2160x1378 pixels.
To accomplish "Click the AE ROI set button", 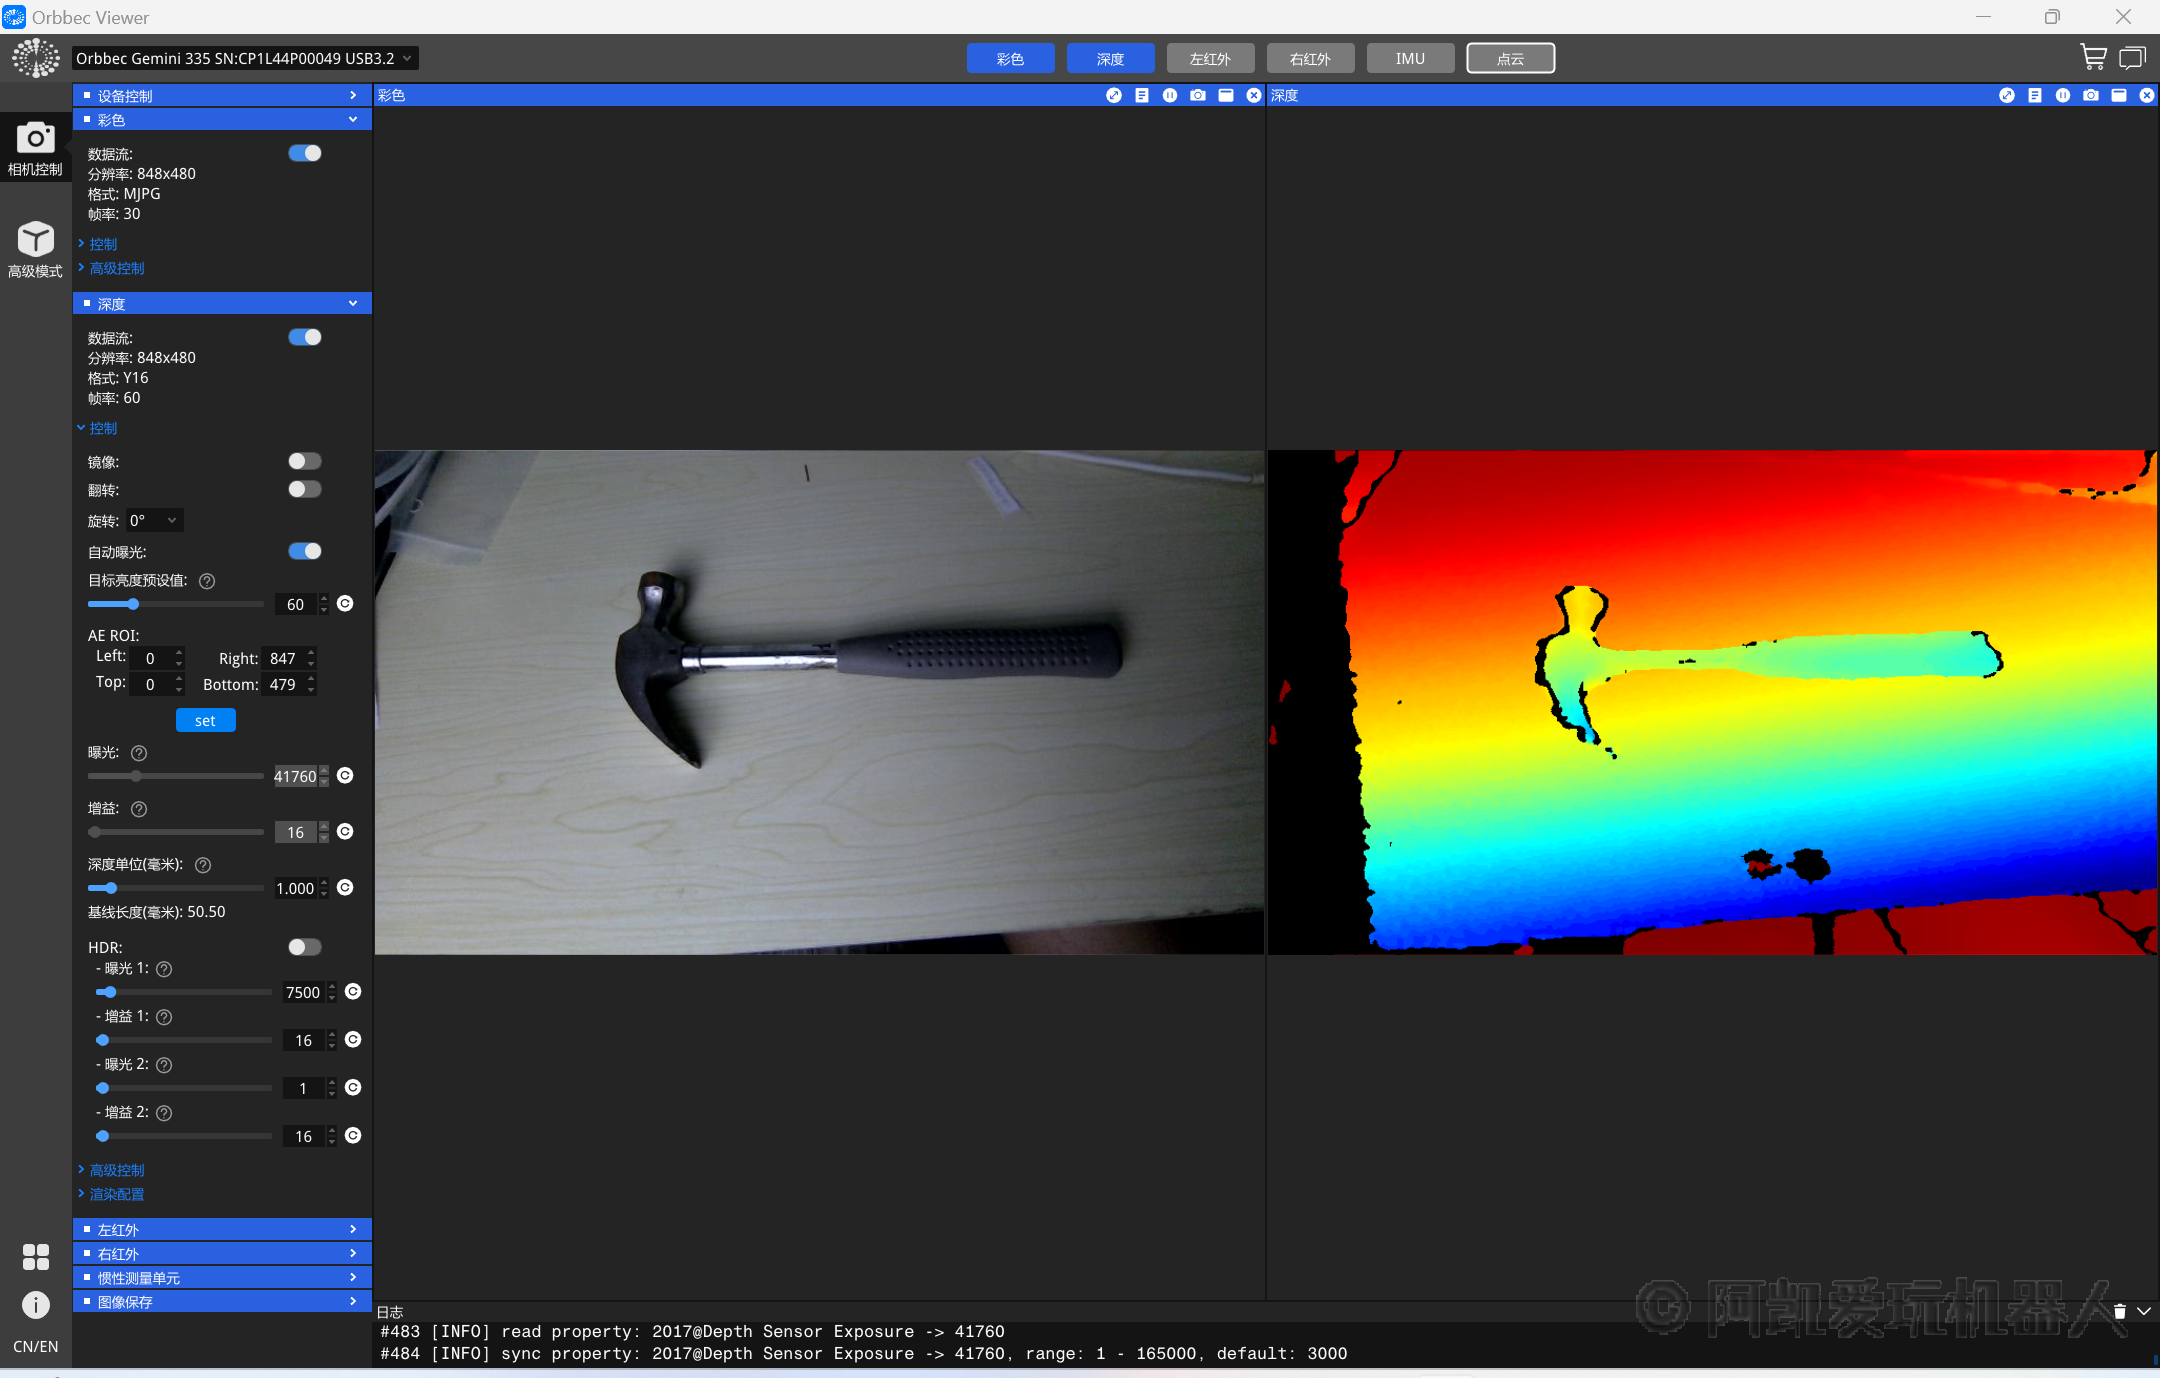I will (205, 720).
